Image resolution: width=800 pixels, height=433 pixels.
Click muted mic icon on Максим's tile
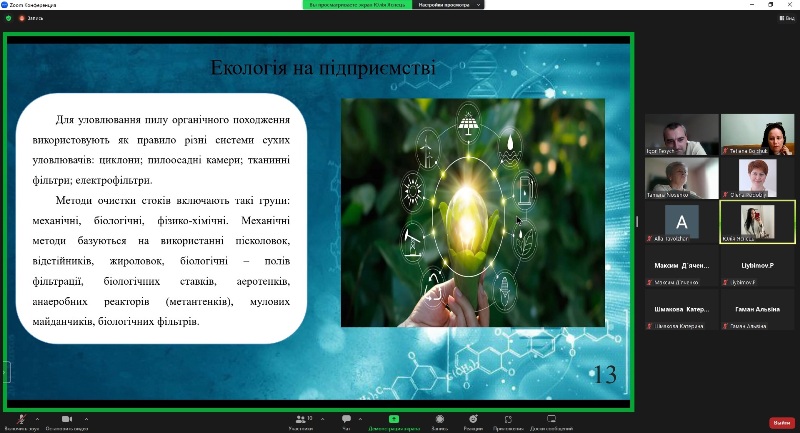click(649, 282)
